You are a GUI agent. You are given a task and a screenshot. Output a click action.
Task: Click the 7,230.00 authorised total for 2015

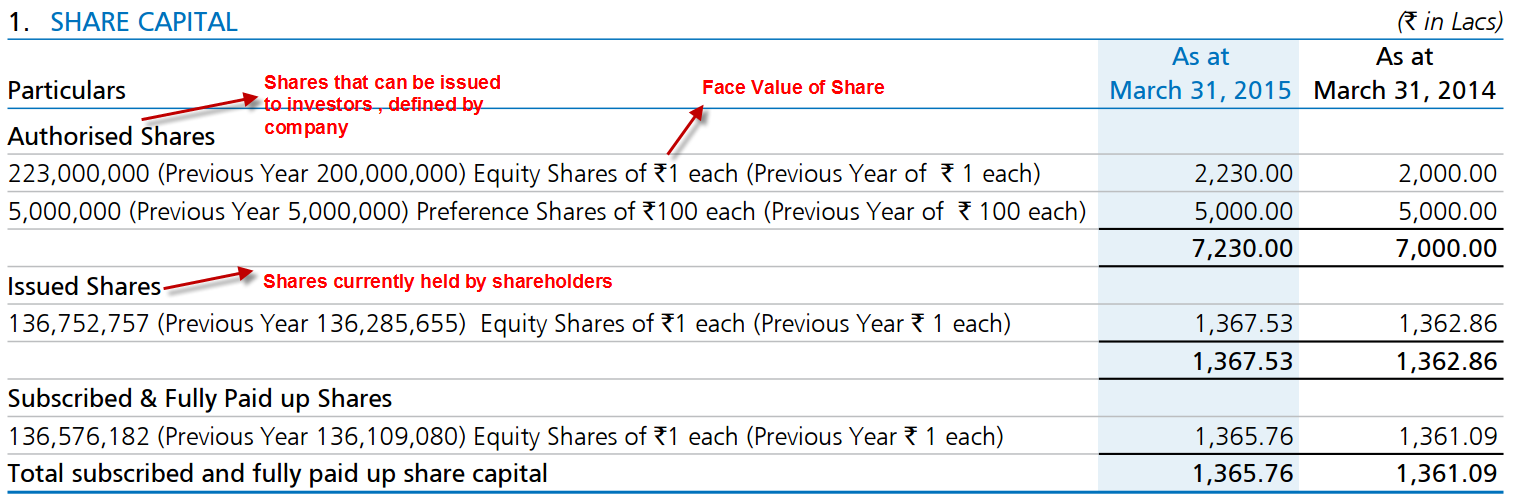1243,248
